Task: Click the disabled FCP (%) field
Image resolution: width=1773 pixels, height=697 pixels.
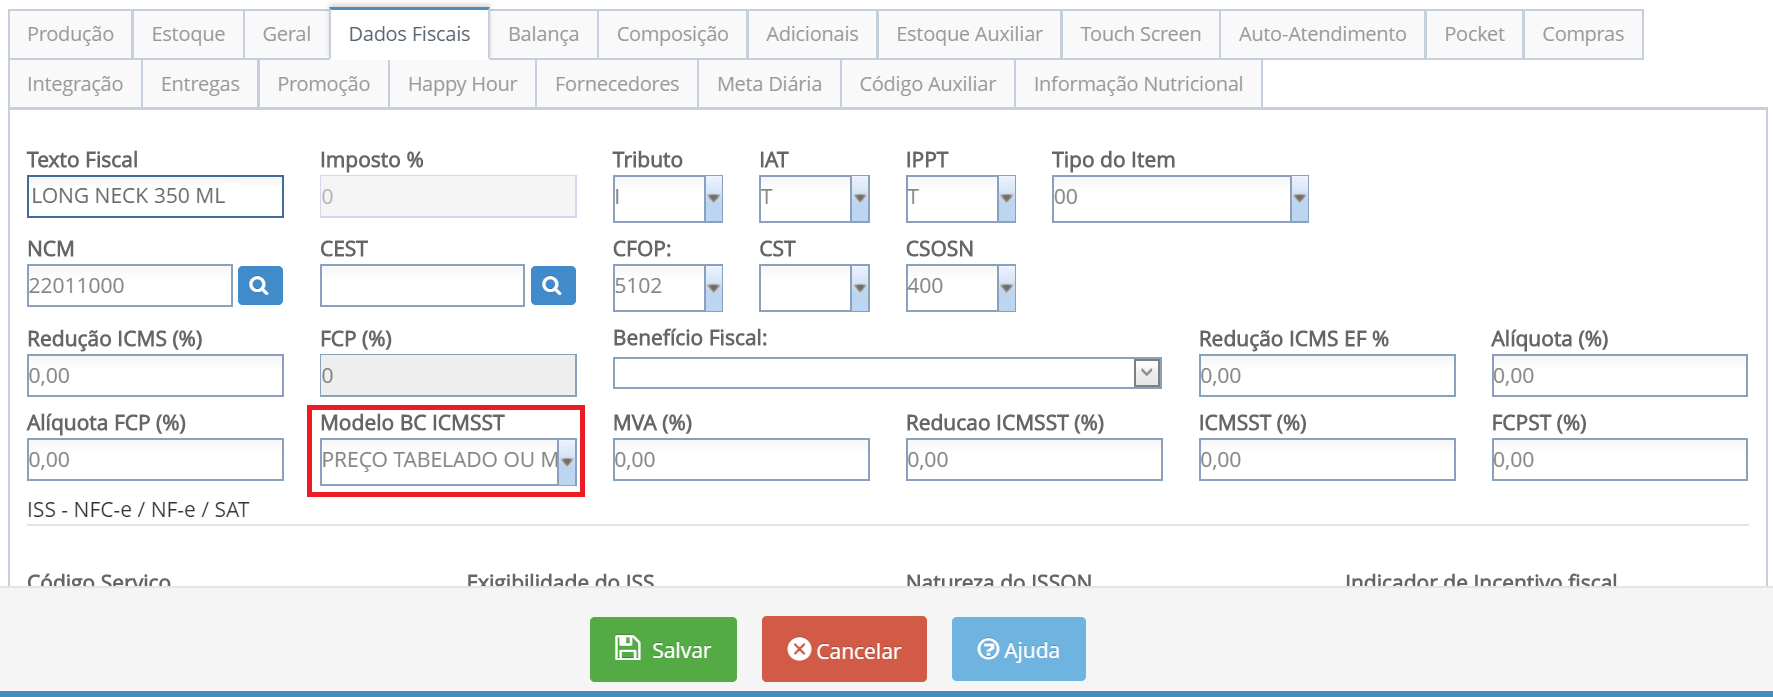Action: (x=448, y=376)
